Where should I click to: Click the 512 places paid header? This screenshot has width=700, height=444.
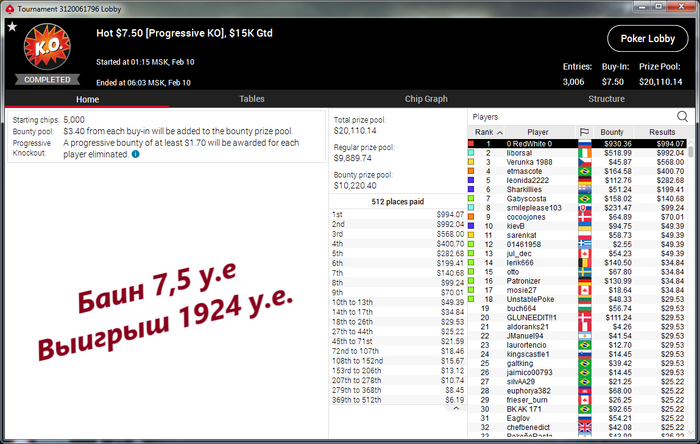(x=398, y=202)
